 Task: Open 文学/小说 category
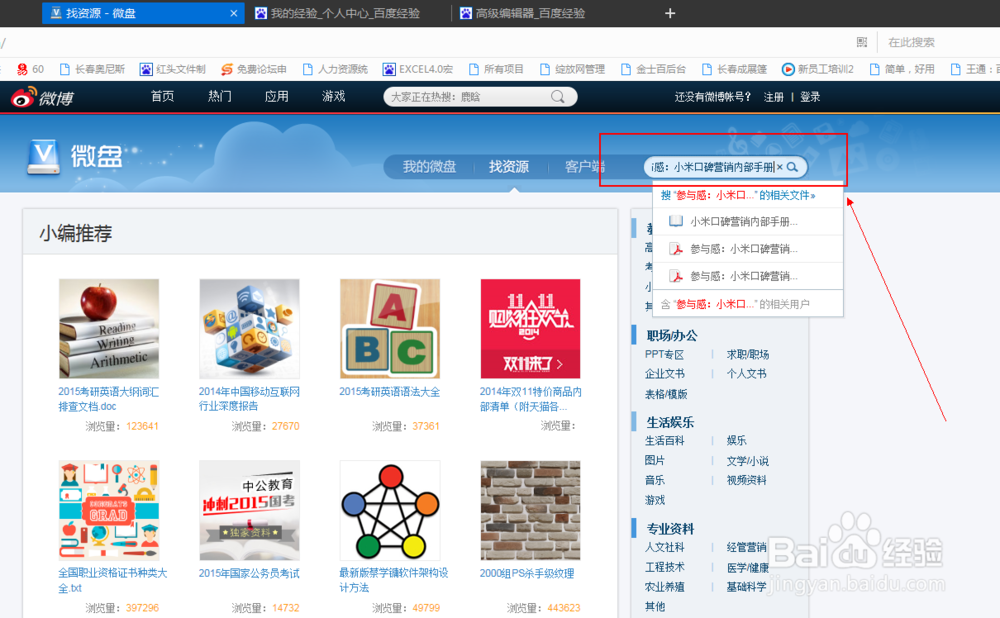747,460
